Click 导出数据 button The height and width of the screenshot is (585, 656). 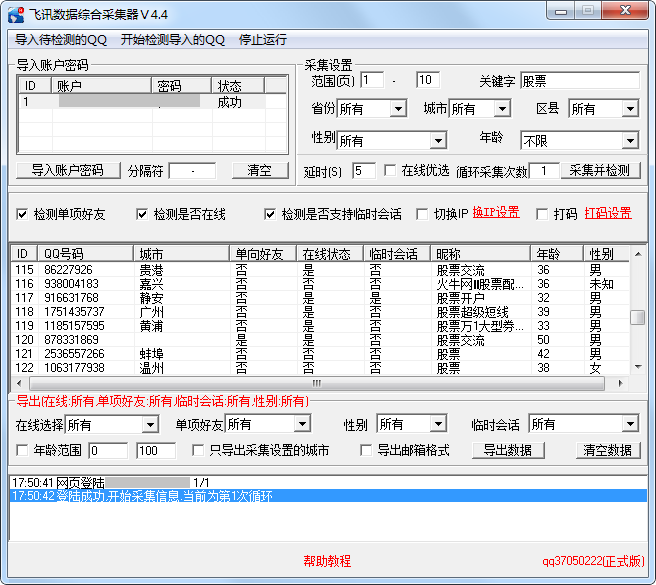pyautogui.click(x=508, y=451)
